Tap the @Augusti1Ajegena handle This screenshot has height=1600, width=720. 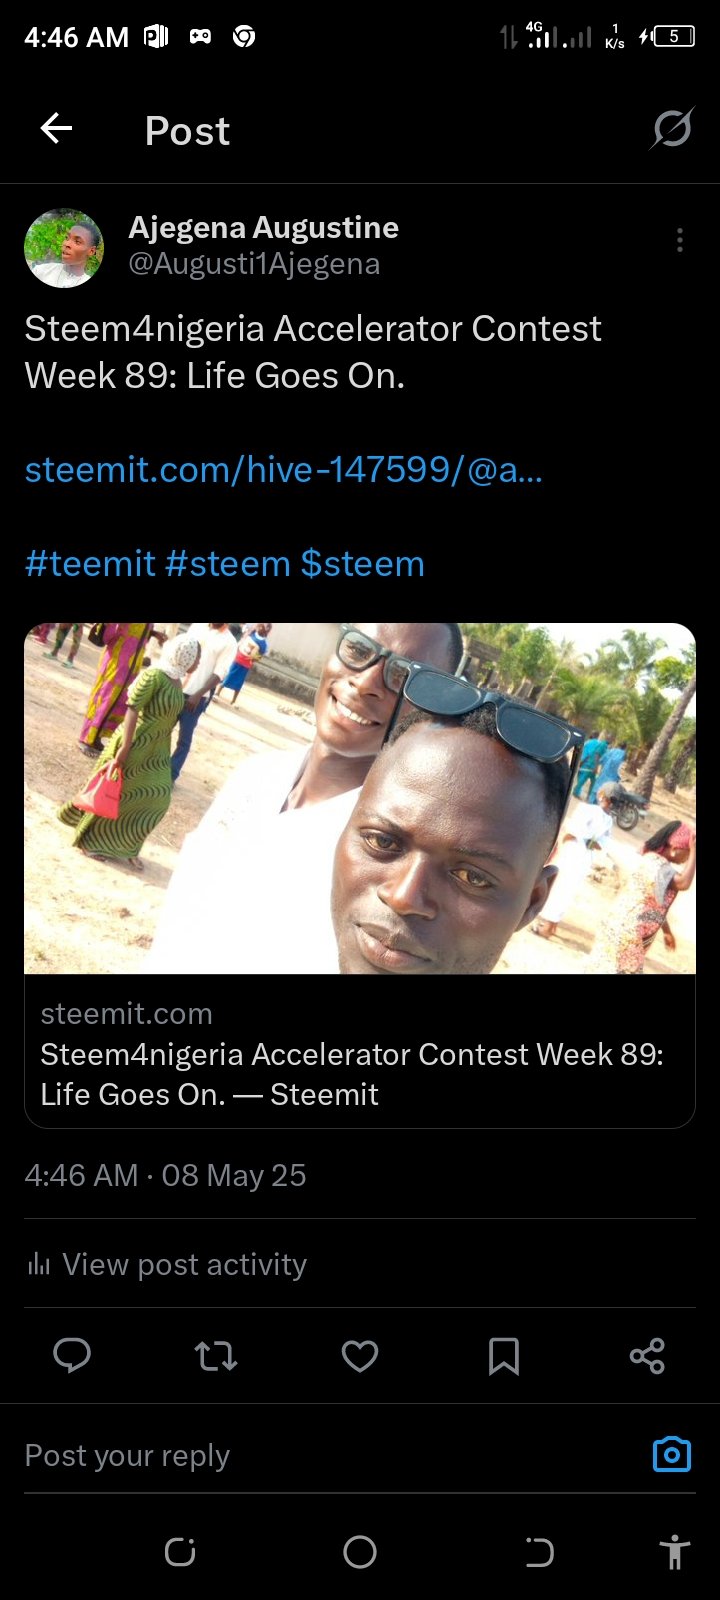(x=254, y=264)
